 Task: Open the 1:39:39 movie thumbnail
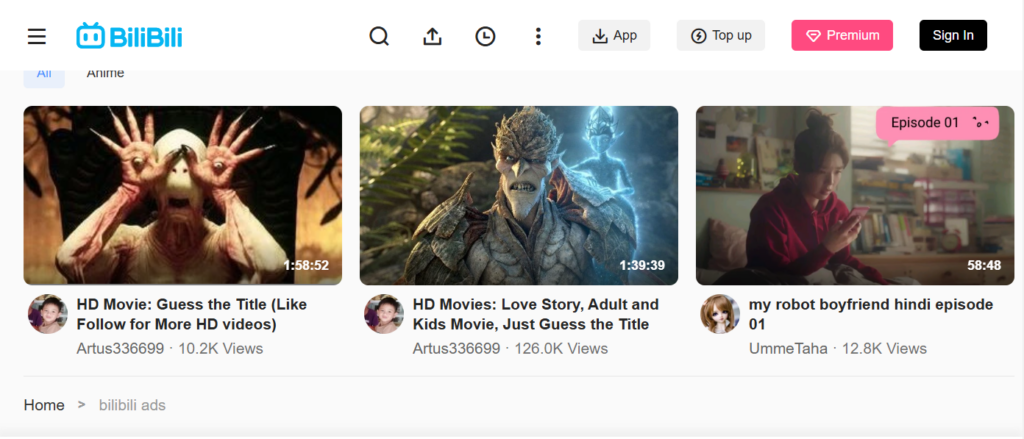point(519,195)
